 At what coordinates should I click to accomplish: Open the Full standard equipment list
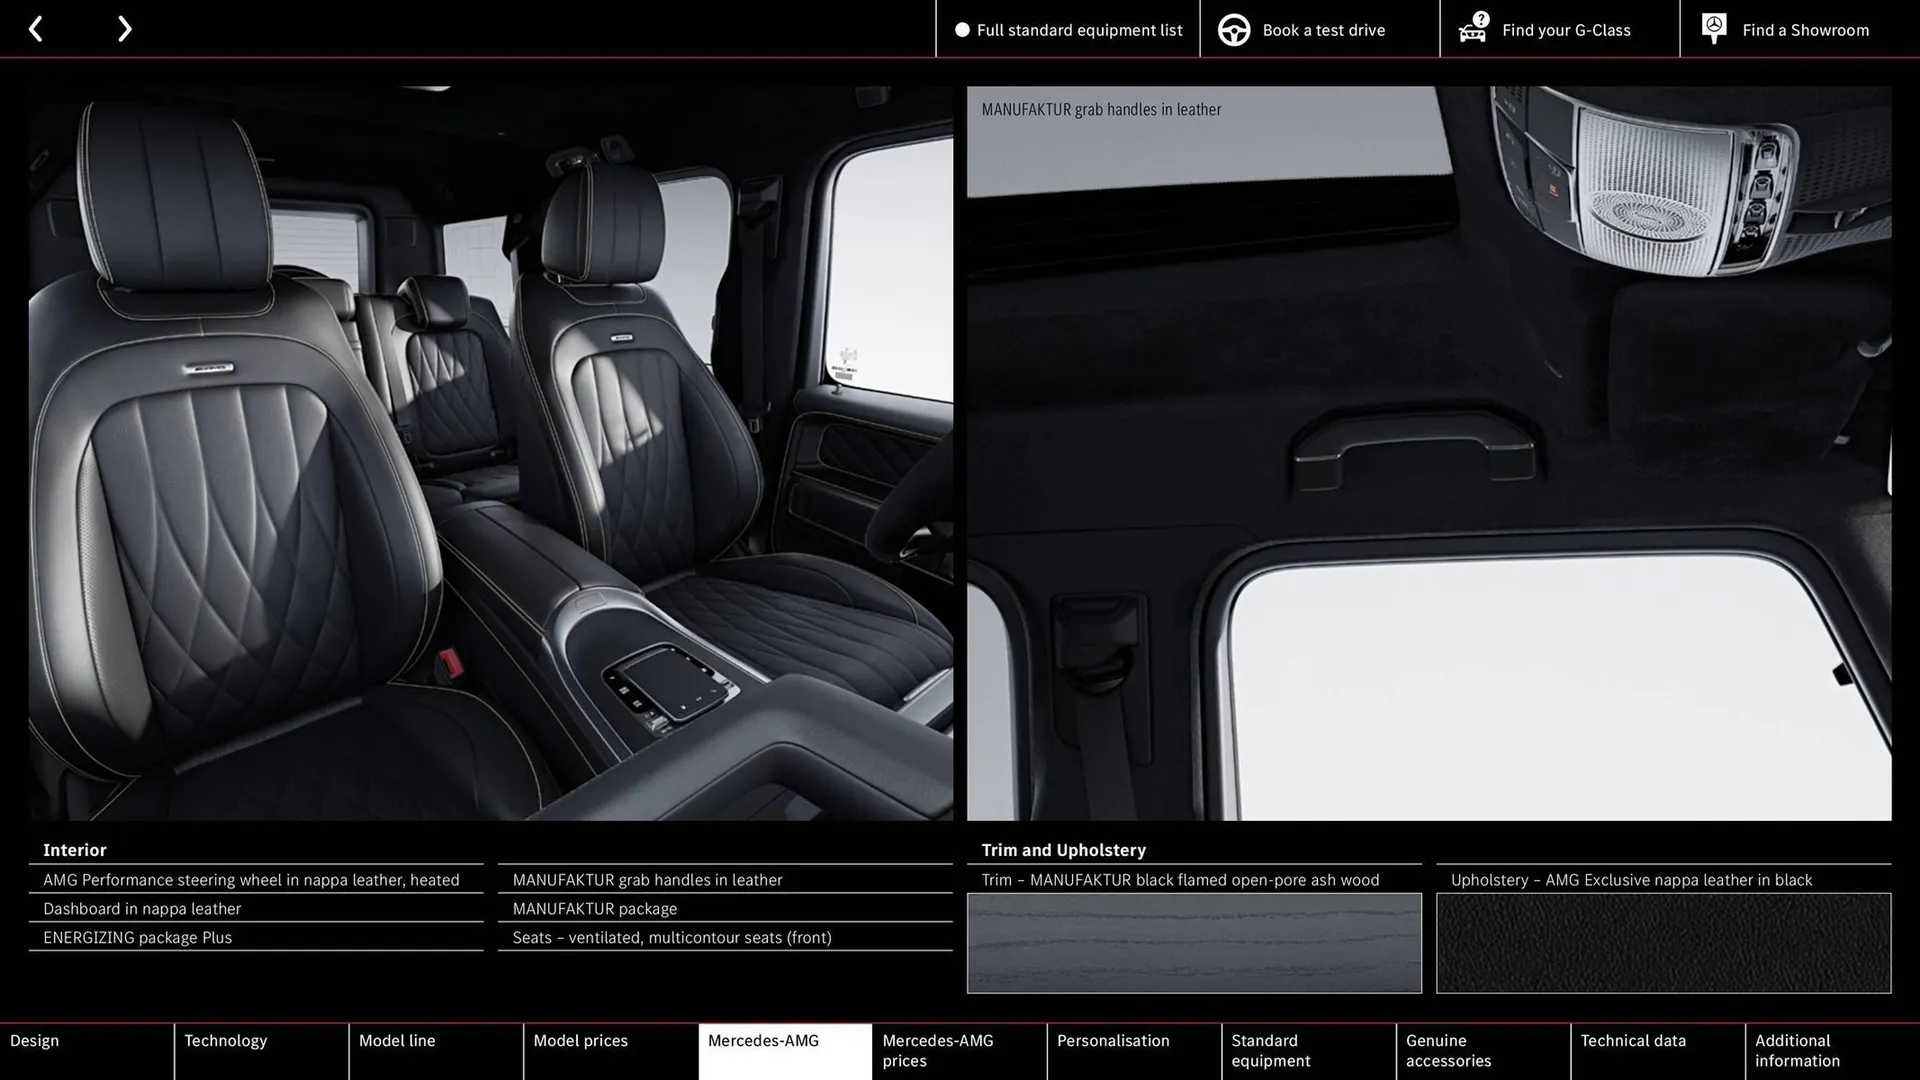click(1079, 30)
